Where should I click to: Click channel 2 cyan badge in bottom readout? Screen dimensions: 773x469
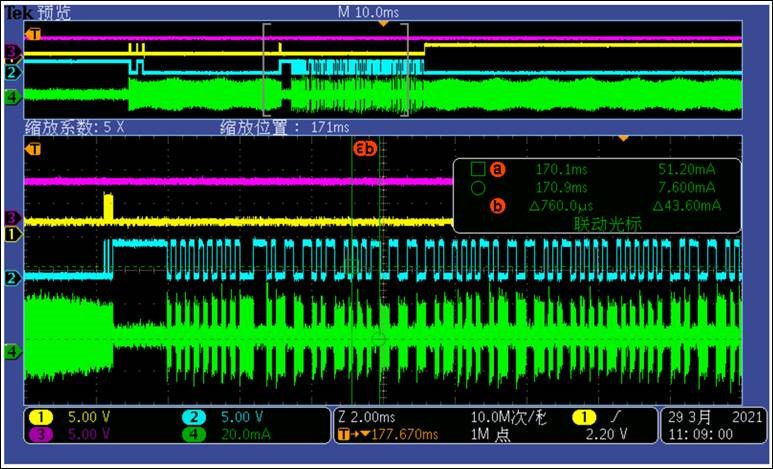point(194,417)
